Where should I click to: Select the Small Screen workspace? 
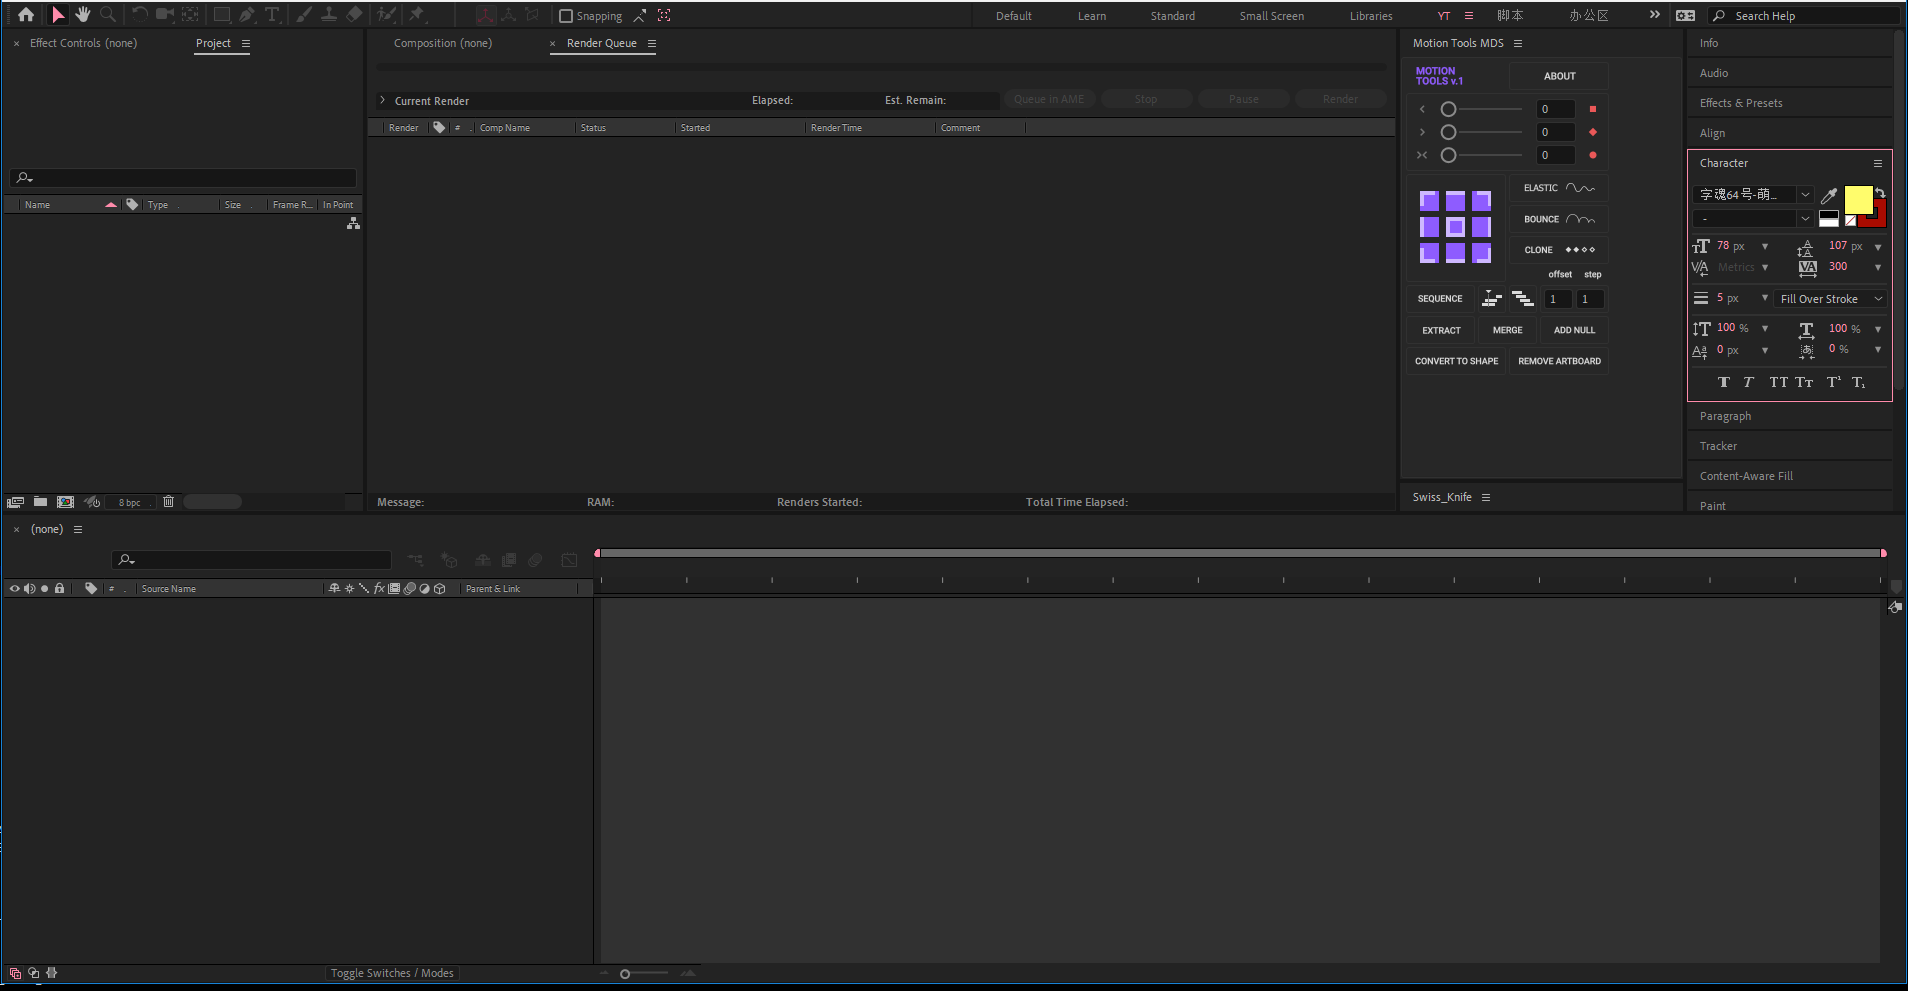(1272, 16)
